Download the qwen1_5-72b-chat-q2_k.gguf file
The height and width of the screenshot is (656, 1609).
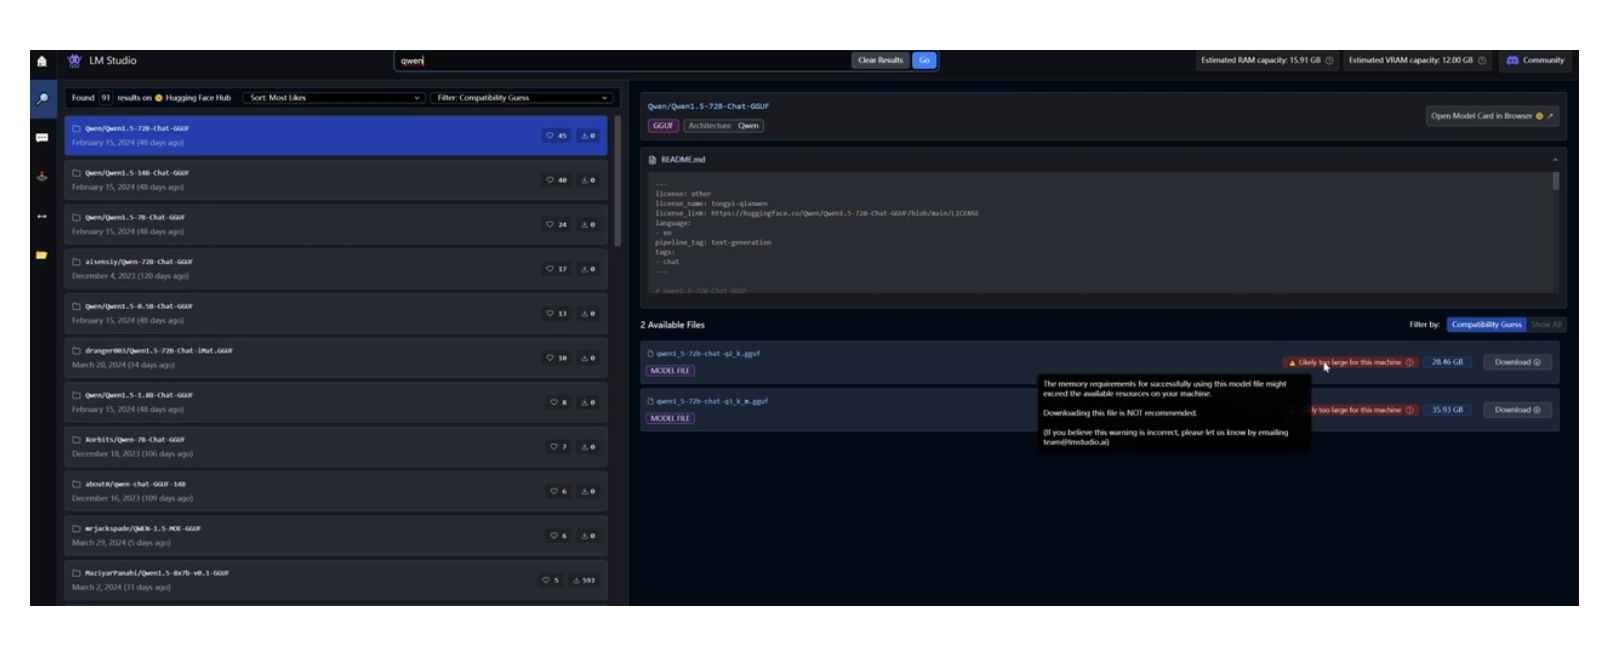tap(1517, 363)
